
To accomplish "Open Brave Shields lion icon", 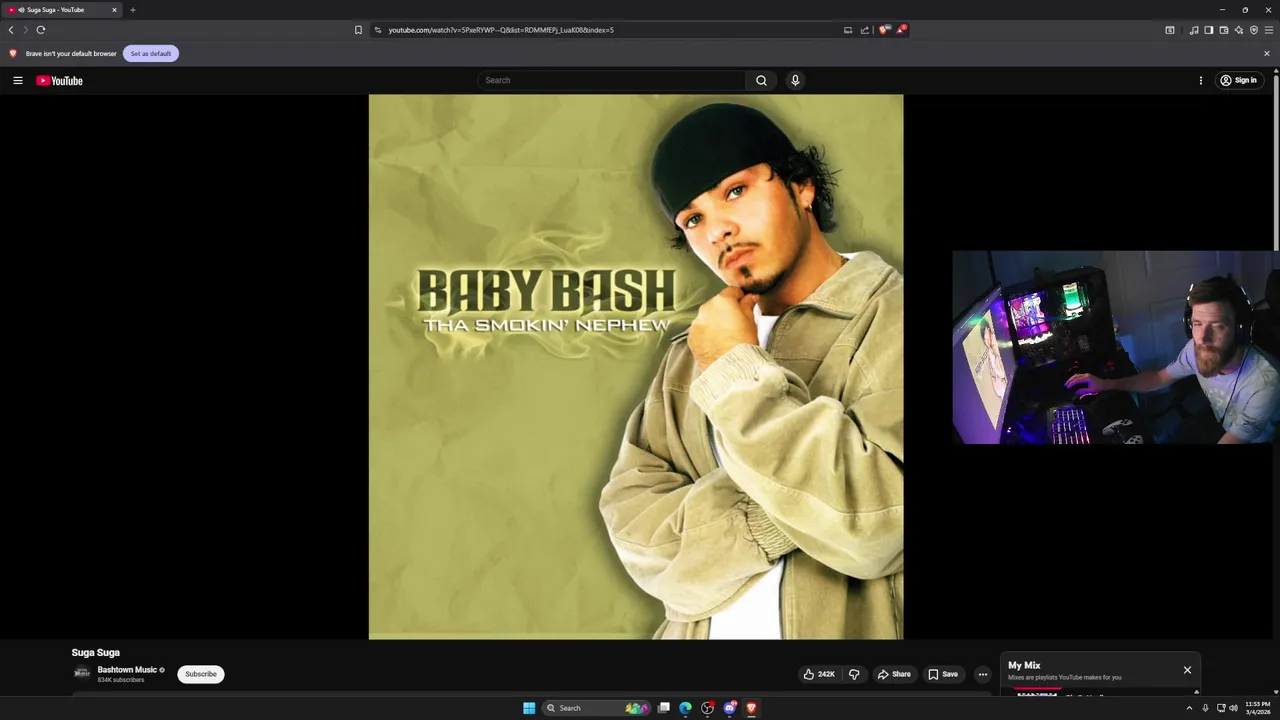I will click(x=884, y=30).
